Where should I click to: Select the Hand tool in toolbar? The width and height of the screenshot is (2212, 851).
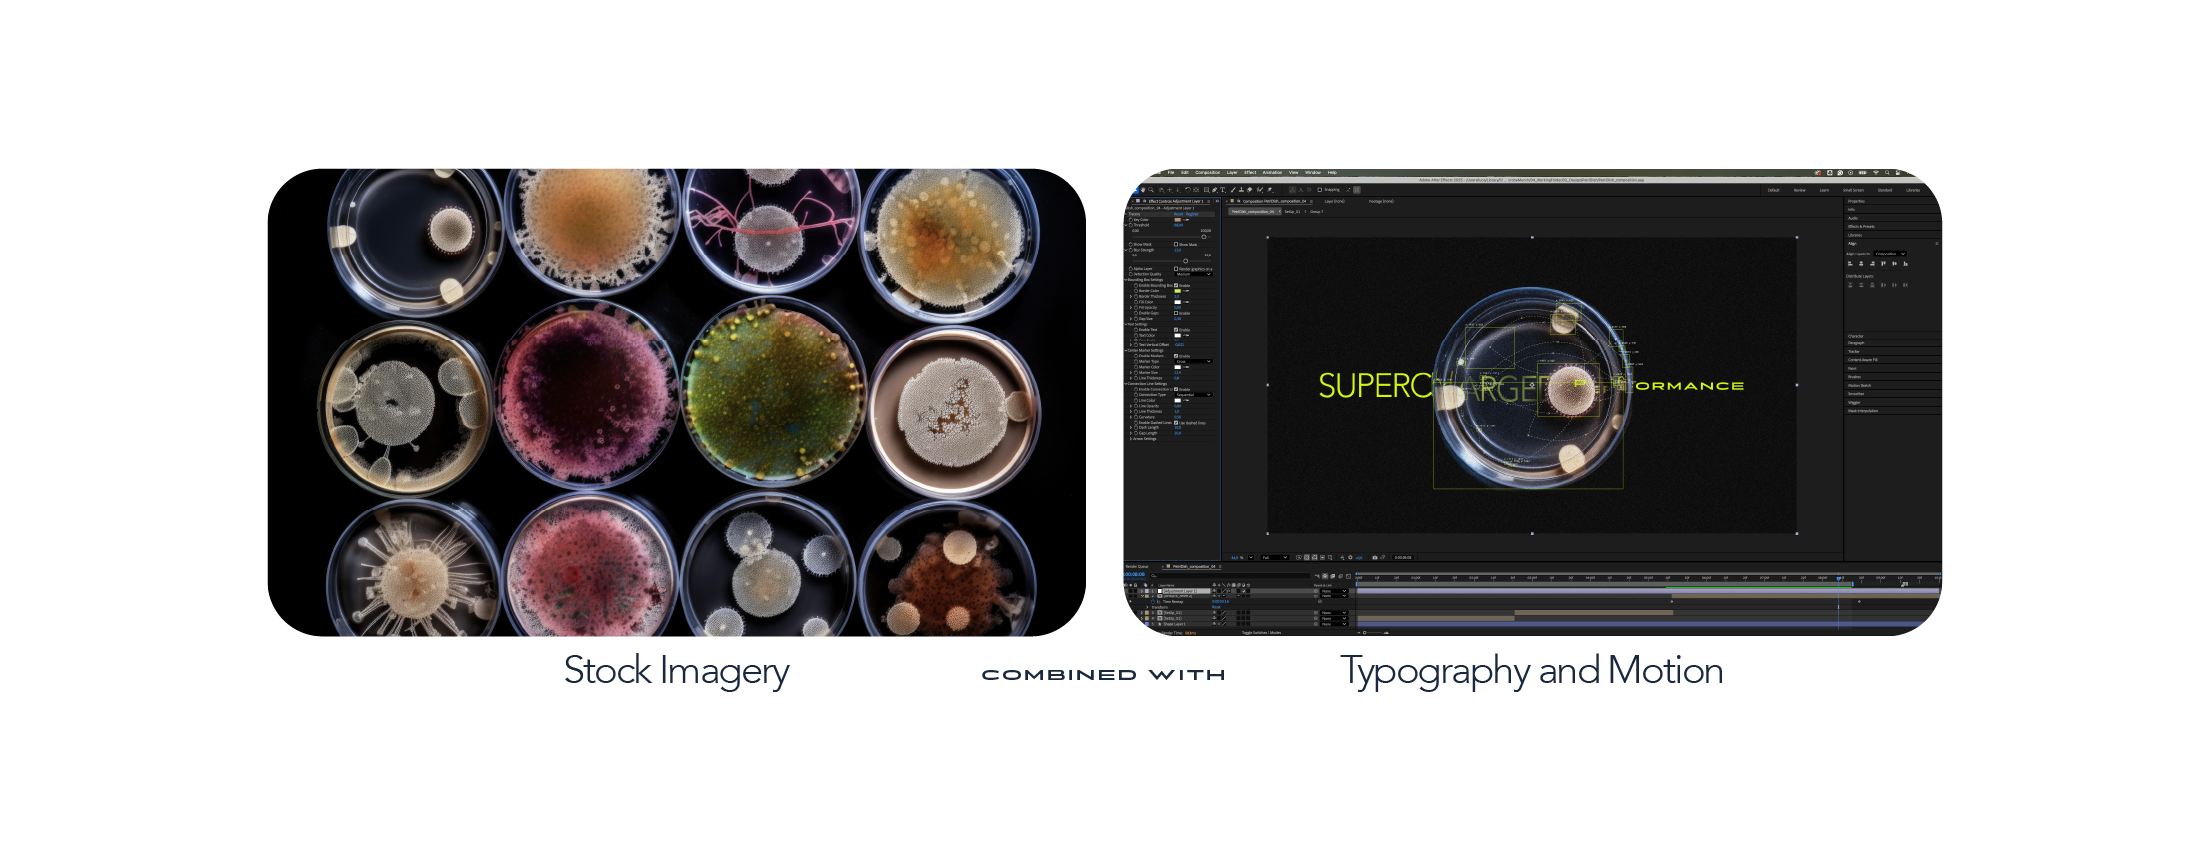(x=1143, y=190)
